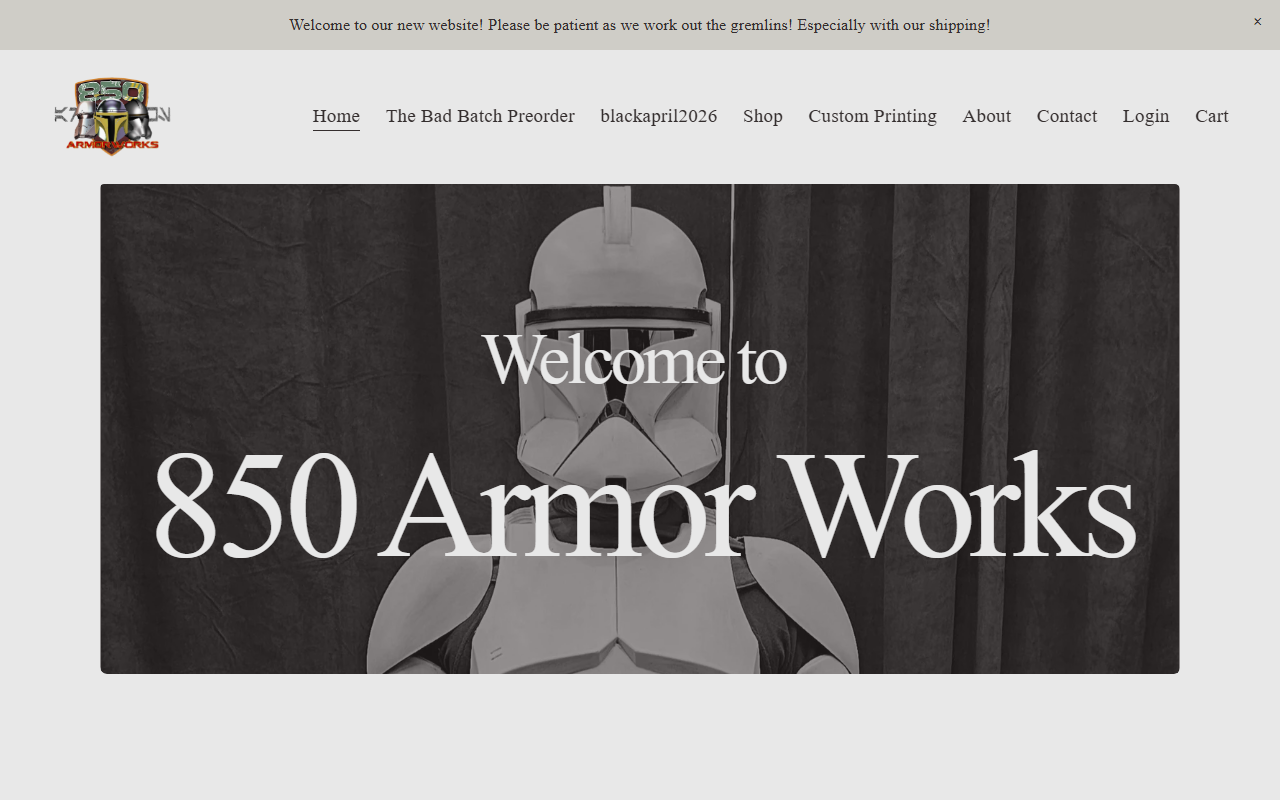Image resolution: width=1280 pixels, height=800 pixels.
Task: Go to the Home page
Action: 336,116
